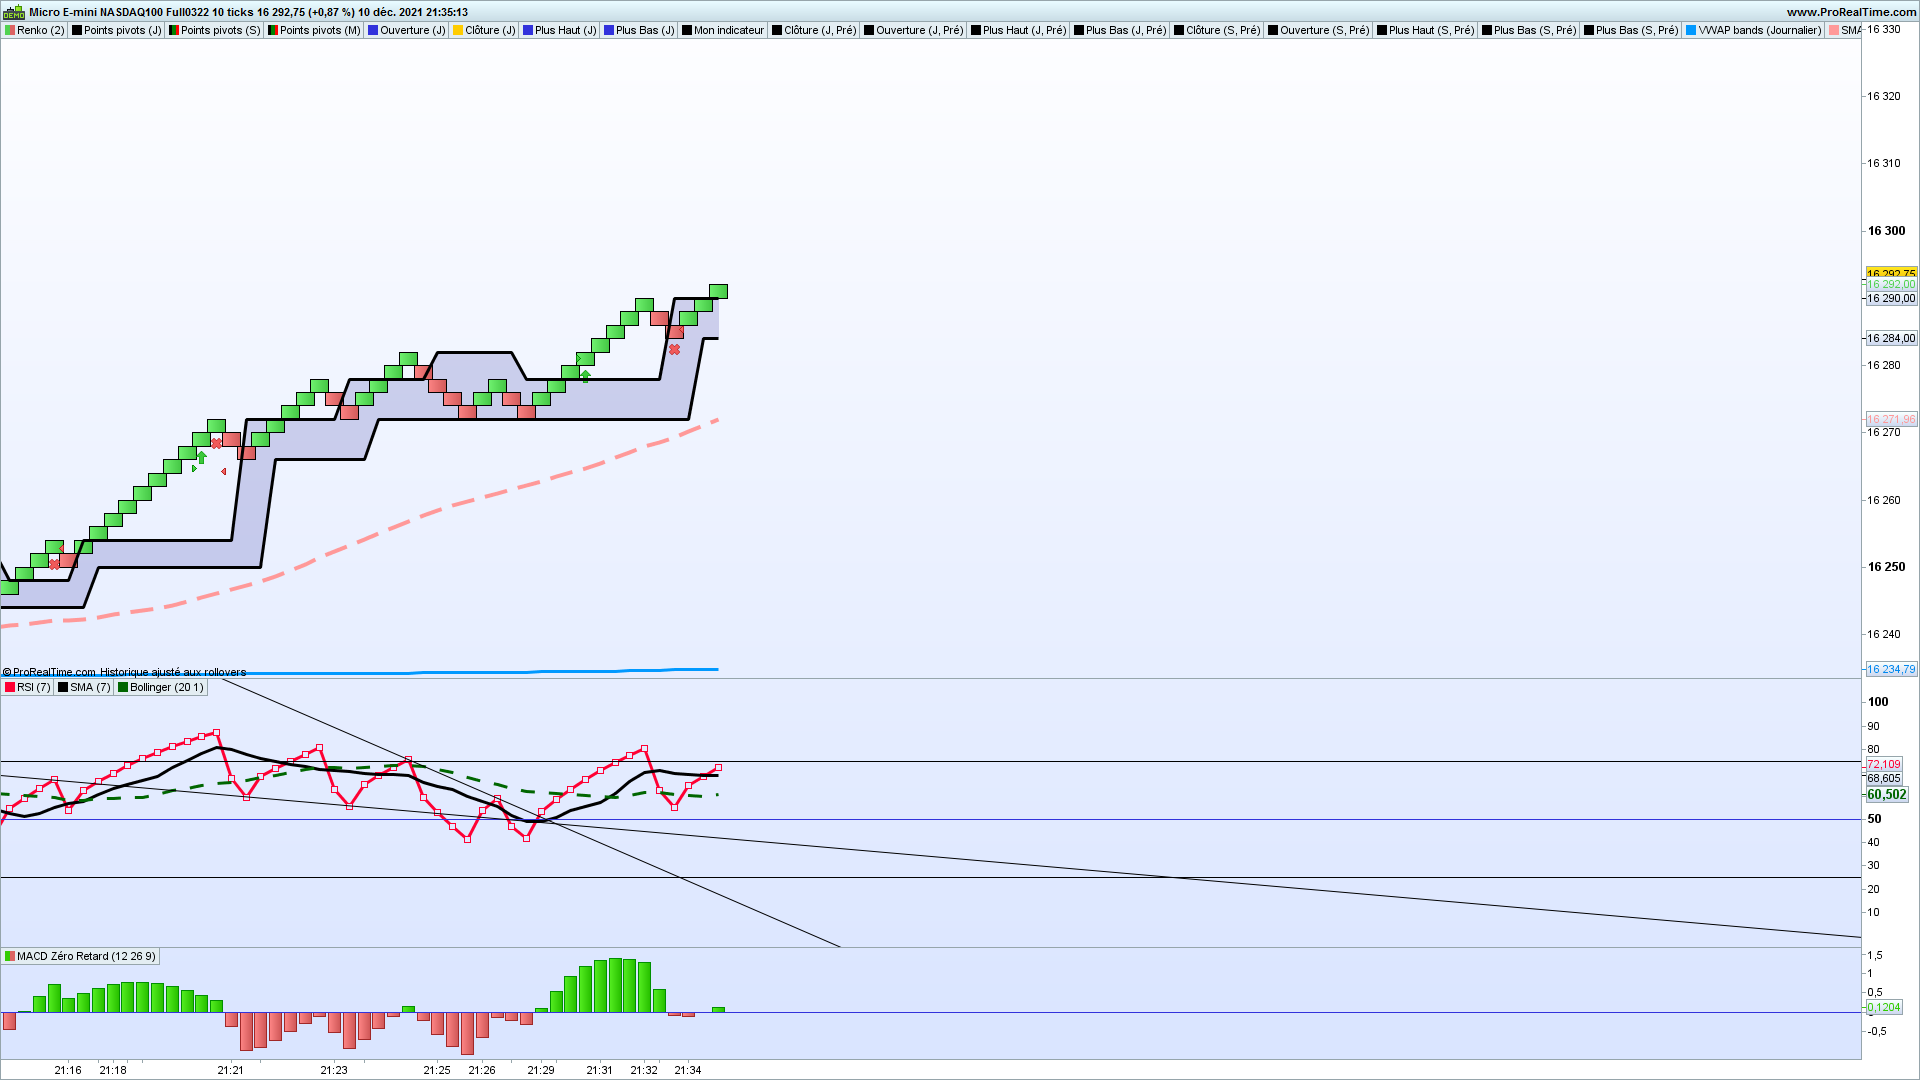Click the yellow 16 292,75 price label
The width and height of the screenshot is (1920, 1080).
[x=1890, y=273]
